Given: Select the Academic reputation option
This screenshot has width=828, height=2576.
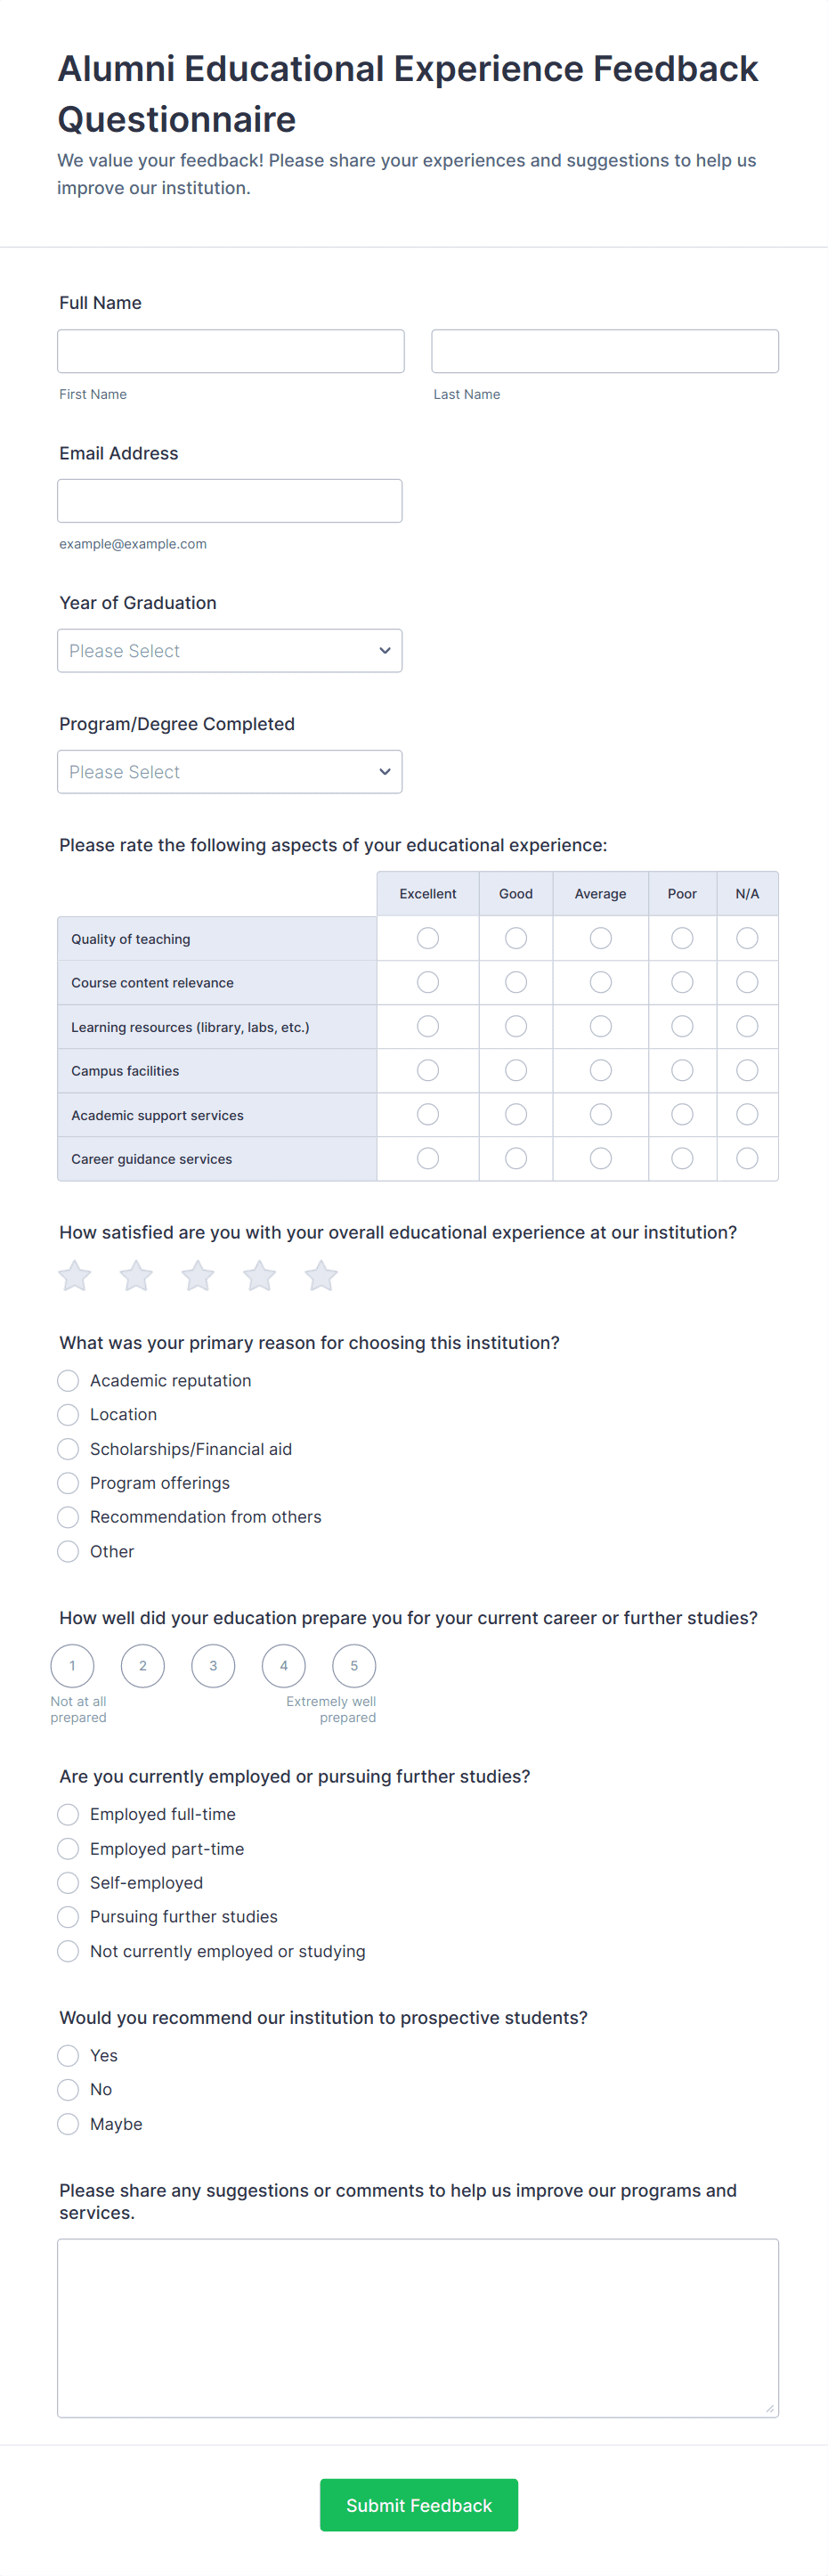Looking at the screenshot, I should coord(68,1381).
